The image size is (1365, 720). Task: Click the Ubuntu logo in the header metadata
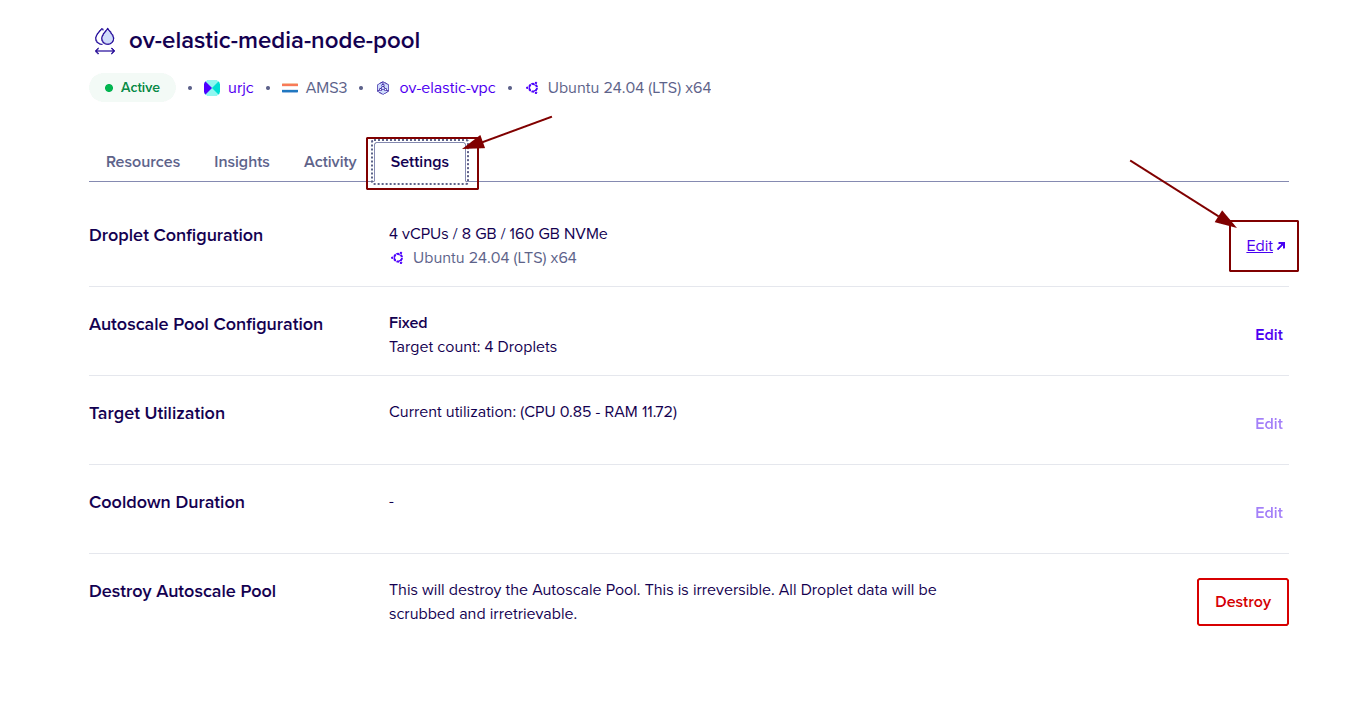pyautogui.click(x=534, y=88)
